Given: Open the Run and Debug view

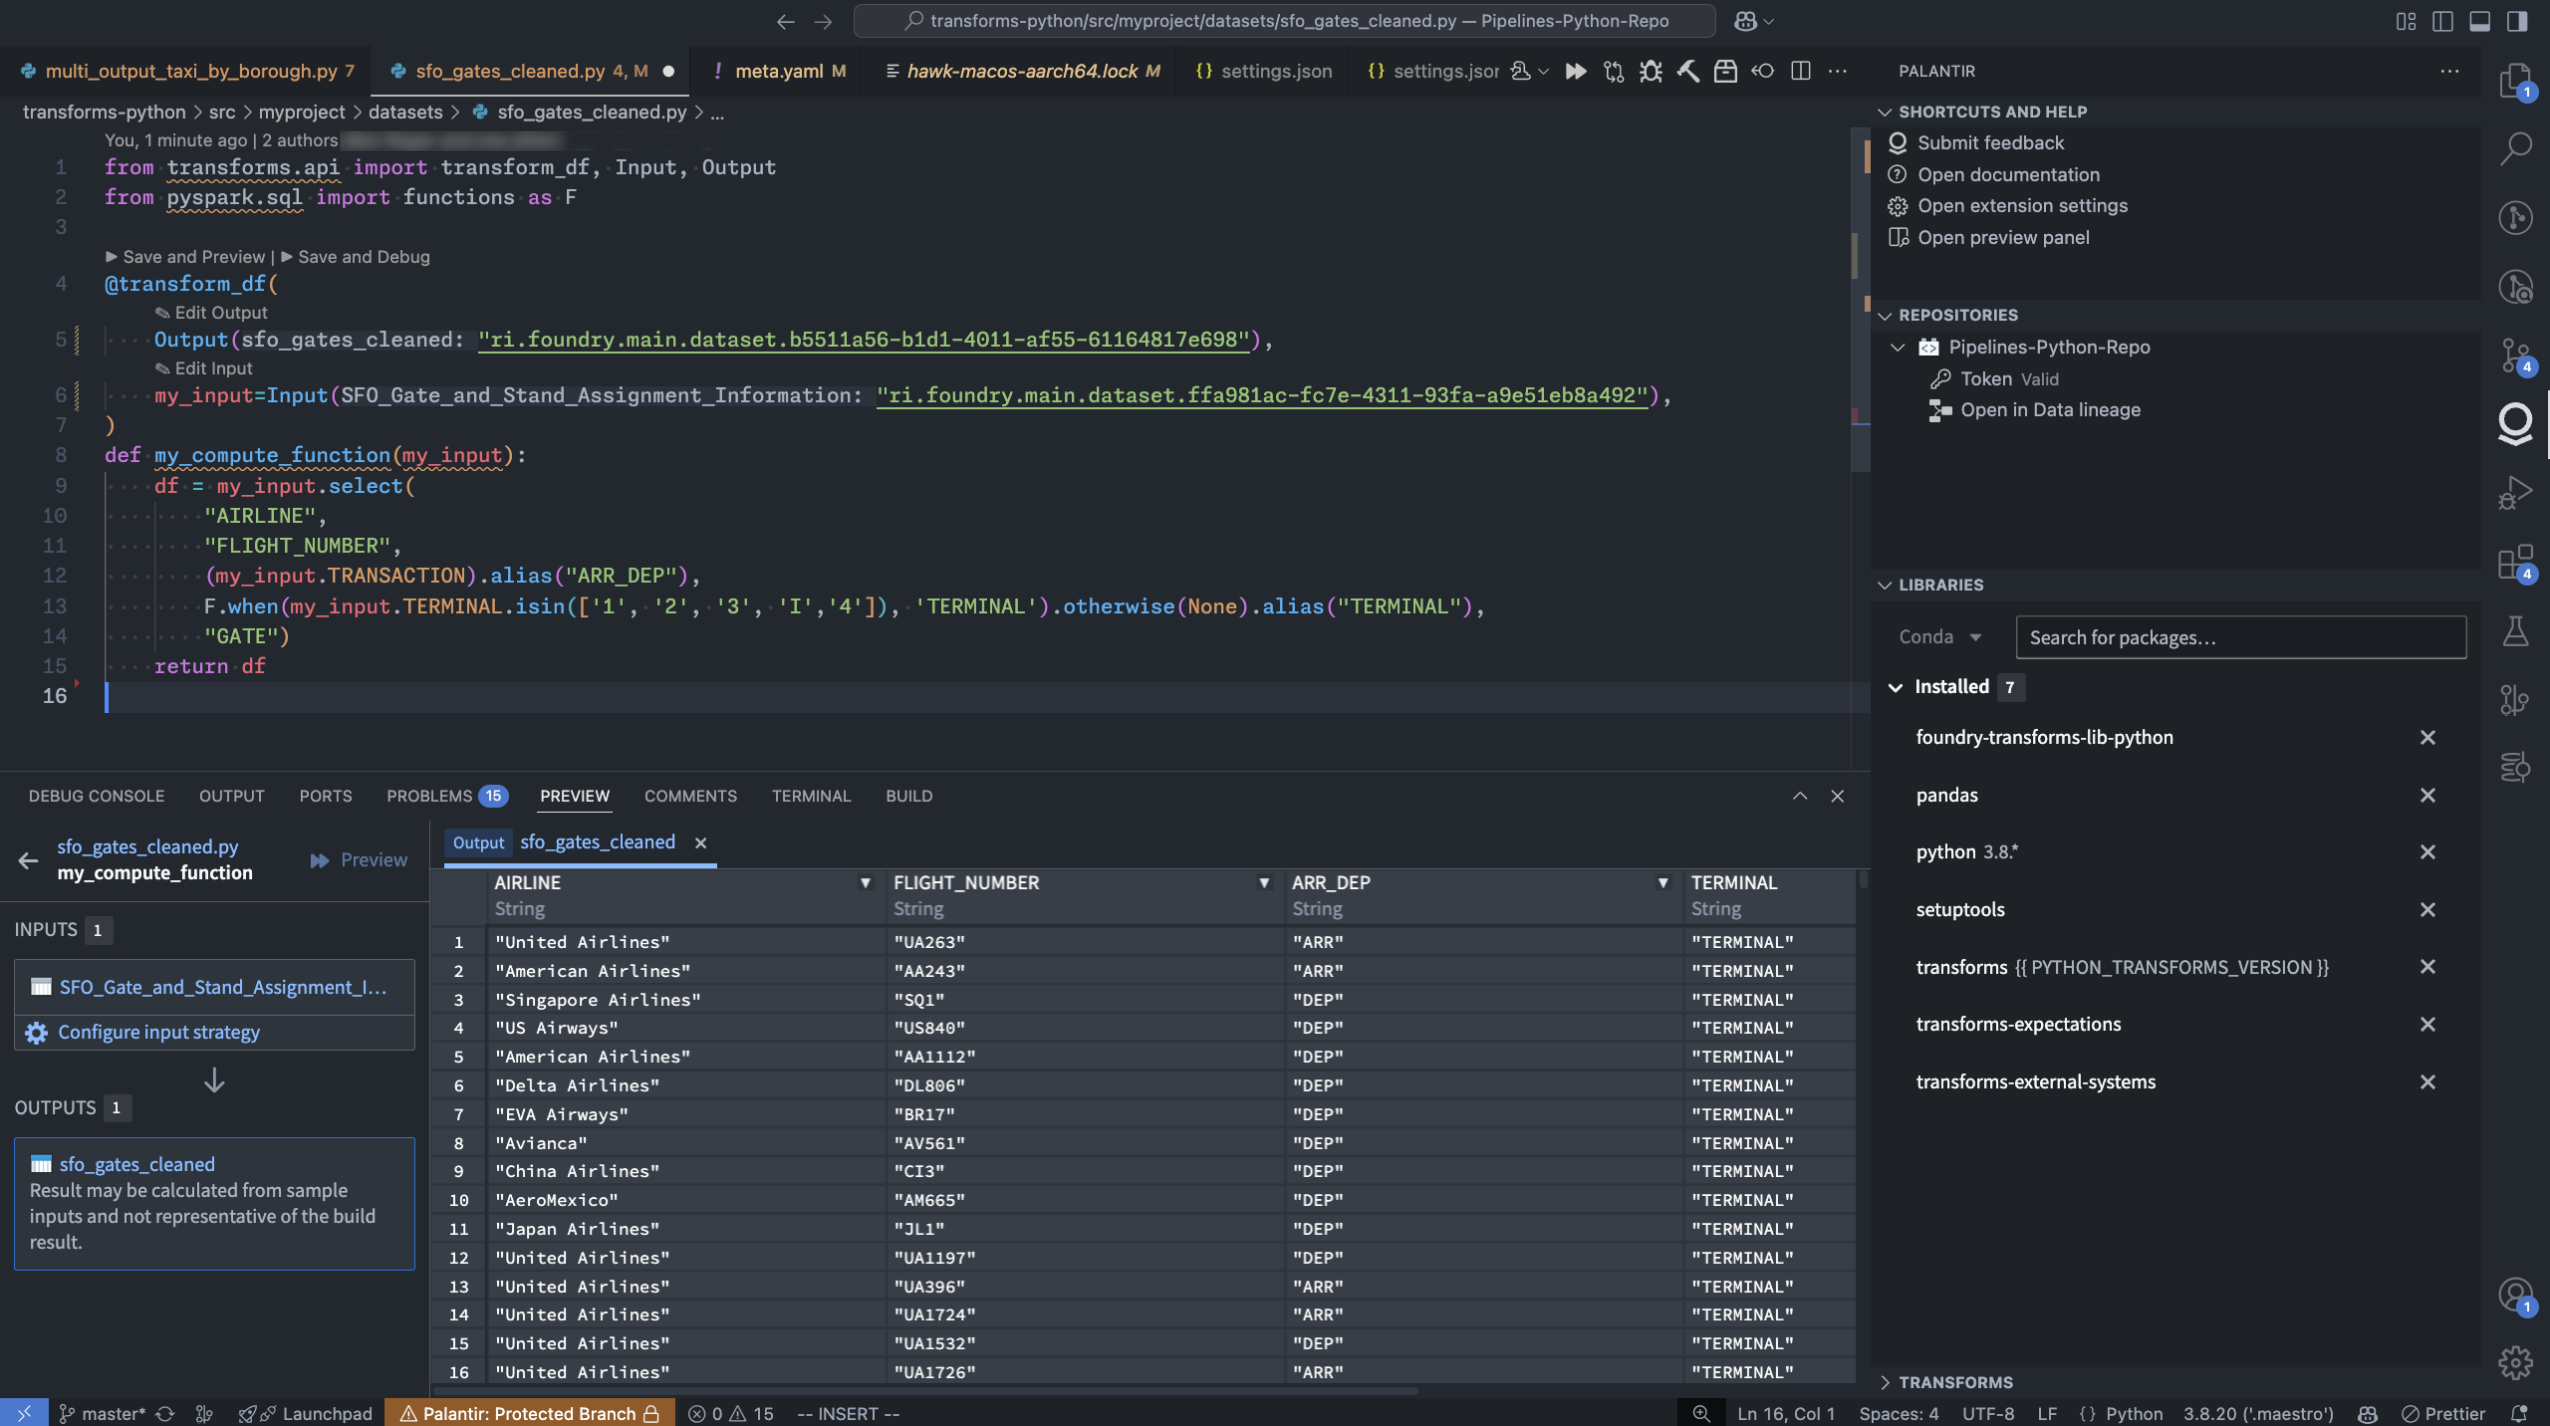Looking at the screenshot, I should (2515, 493).
